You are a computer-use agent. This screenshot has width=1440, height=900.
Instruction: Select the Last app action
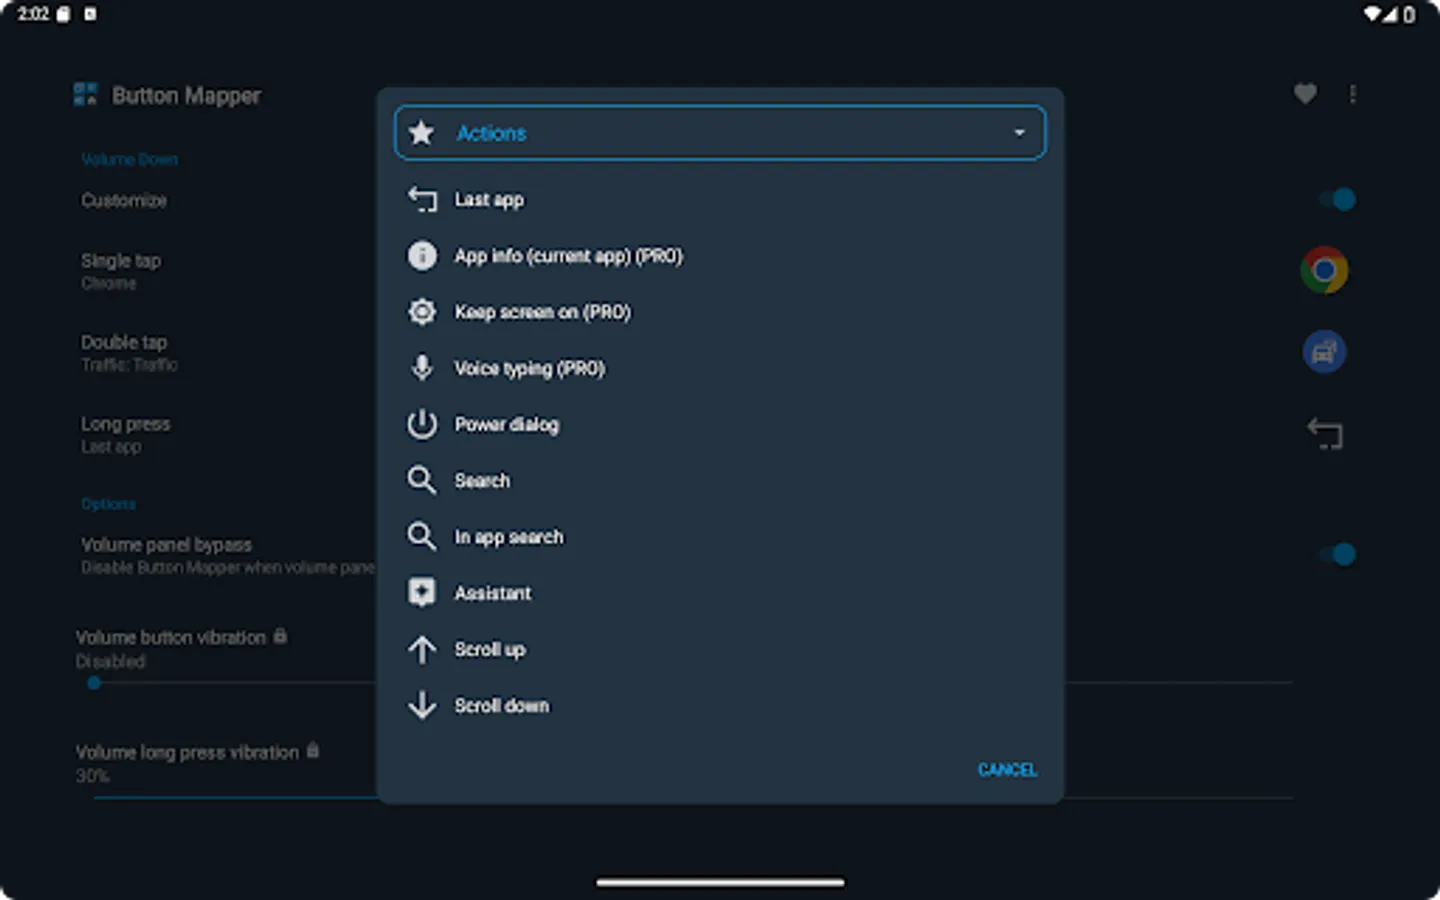[x=489, y=199]
